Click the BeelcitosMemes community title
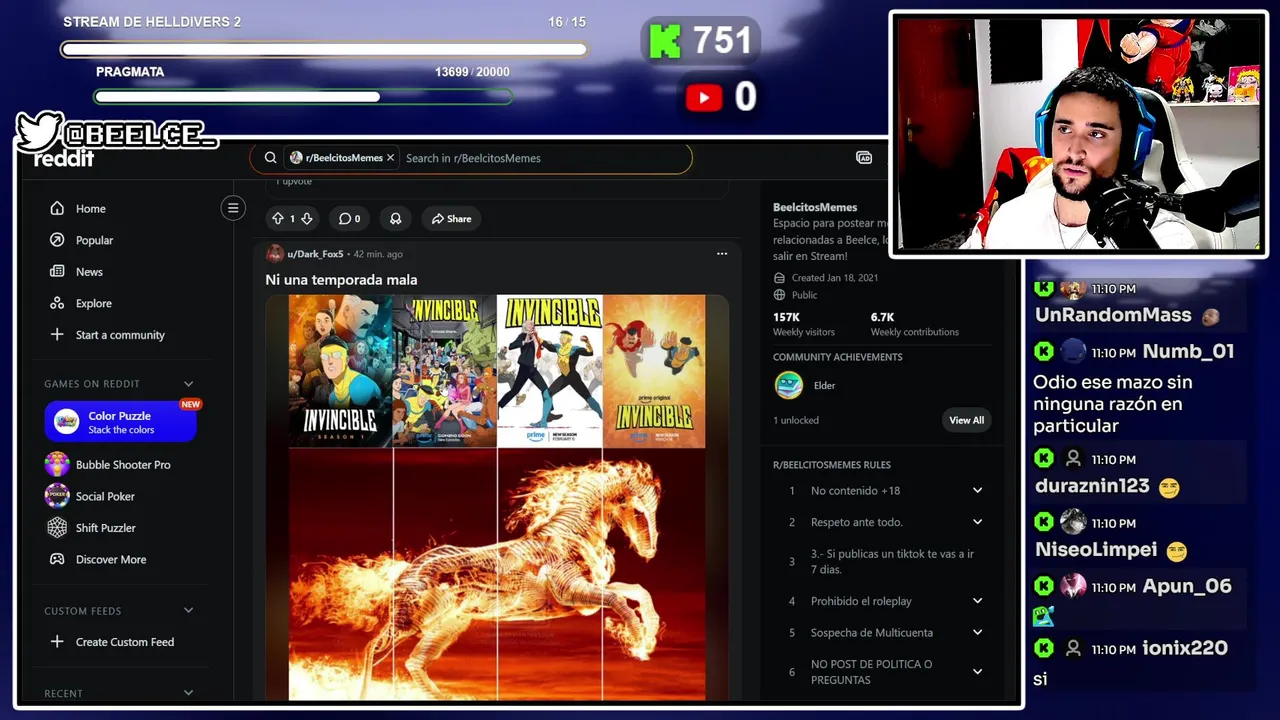Image resolution: width=1280 pixels, height=720 pixels. [815, 207]
